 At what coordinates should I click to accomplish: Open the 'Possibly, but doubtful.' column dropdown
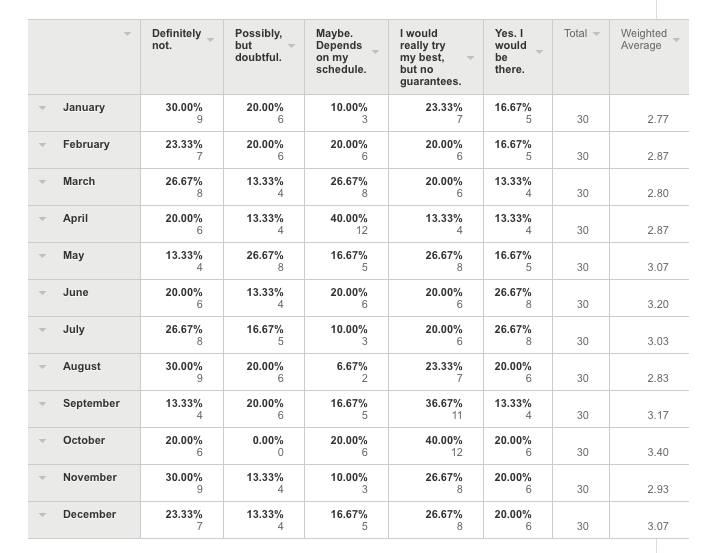pos(292,45)
